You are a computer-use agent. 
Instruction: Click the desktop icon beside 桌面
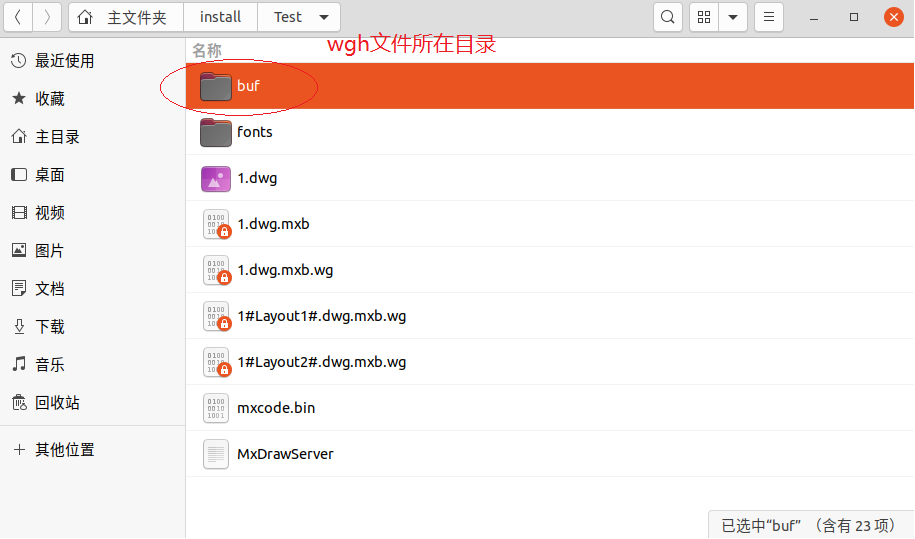pos(19,174)
